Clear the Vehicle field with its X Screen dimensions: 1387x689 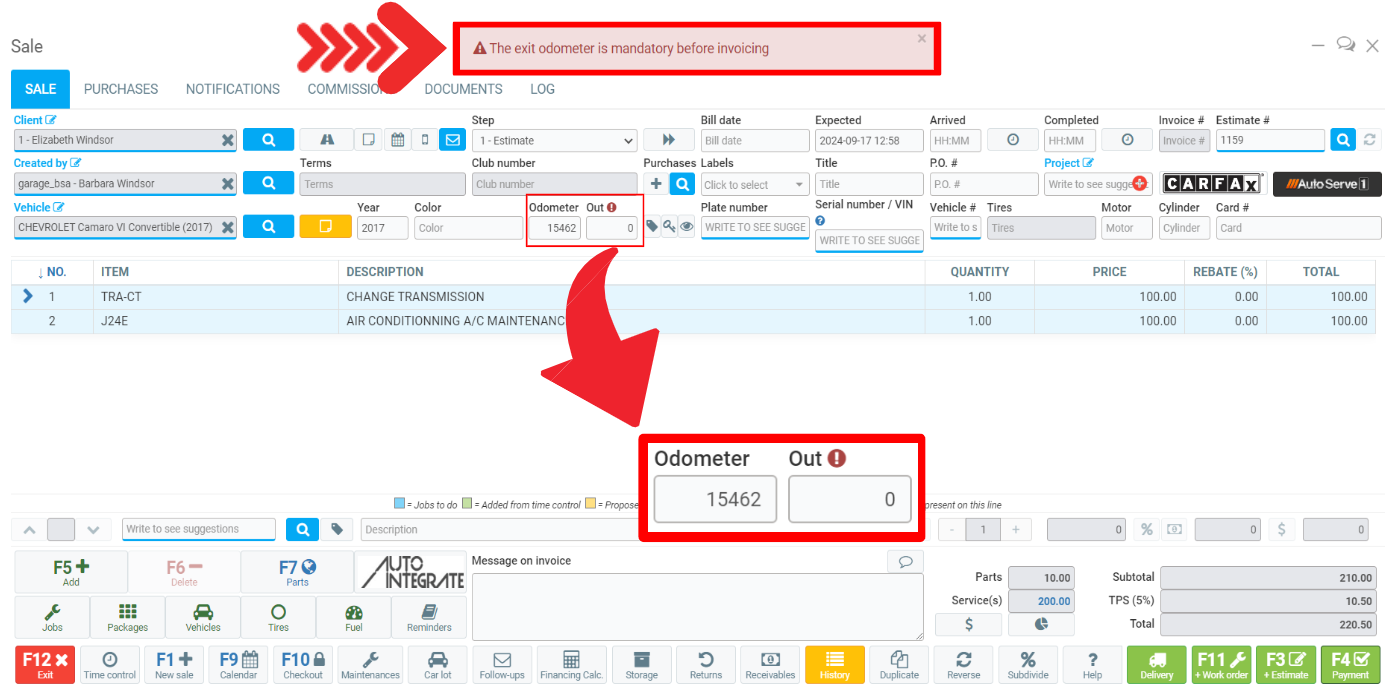pos(228,228)
